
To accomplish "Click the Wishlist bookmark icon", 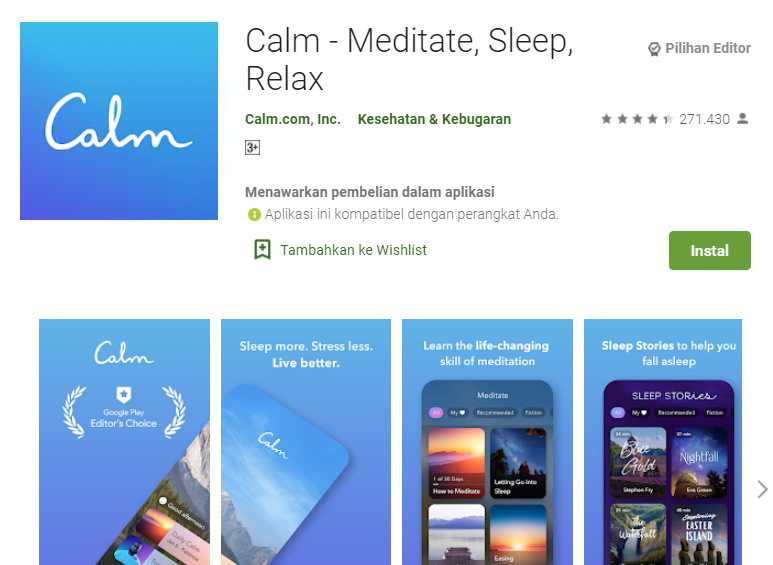I will pyautogui.click(x=262, y=249).
